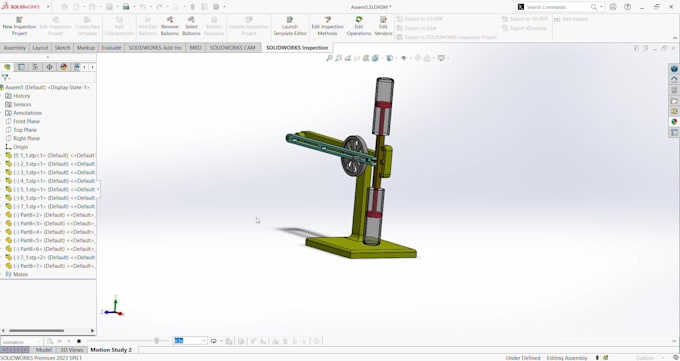Open Appearances task pane color ball

(674, 122)
